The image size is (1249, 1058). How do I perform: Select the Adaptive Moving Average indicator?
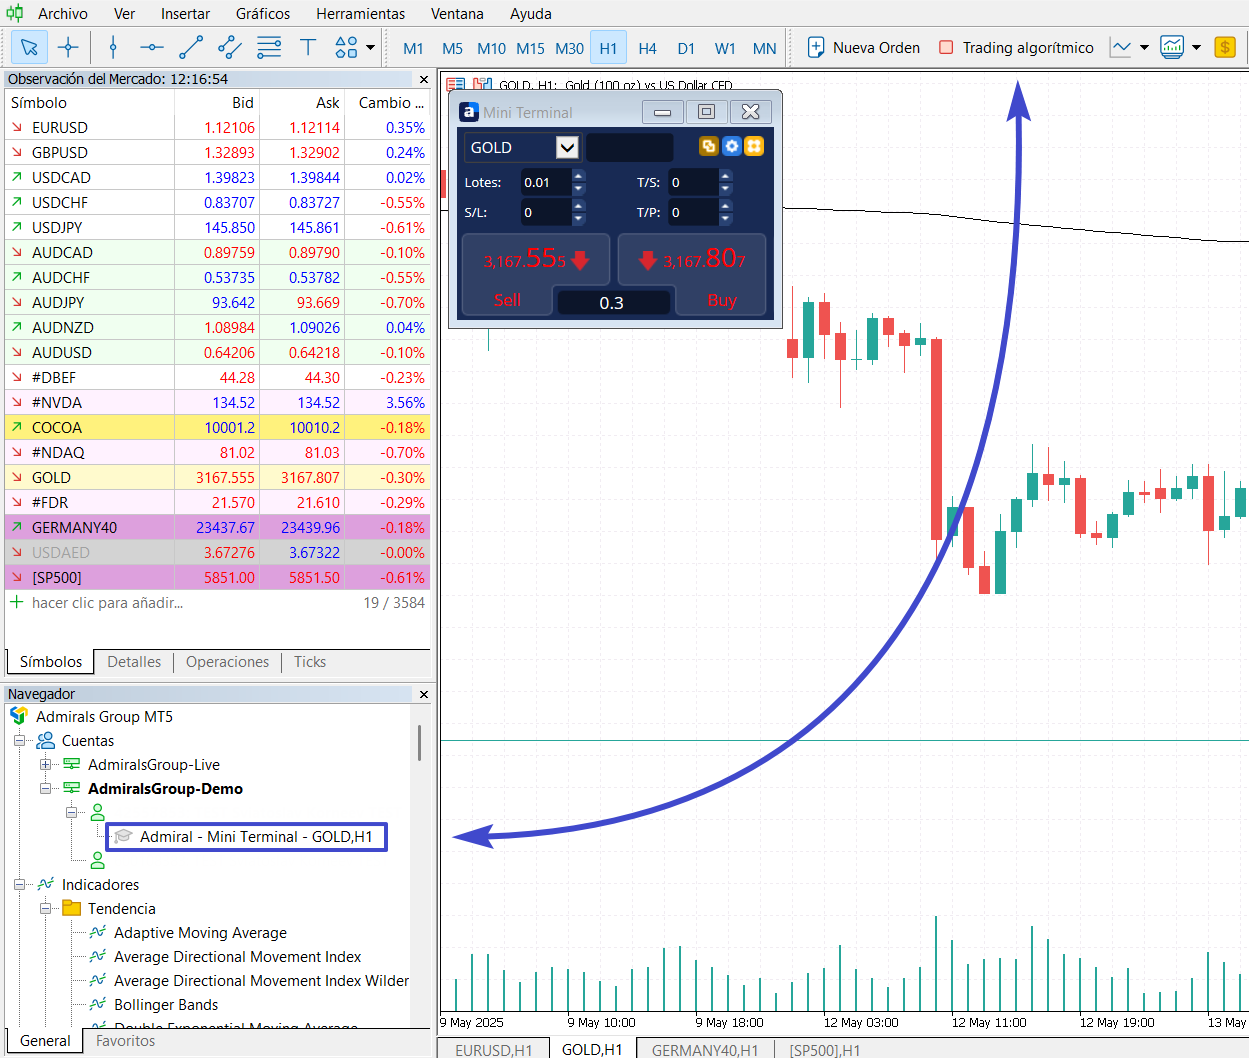(200, 932)
